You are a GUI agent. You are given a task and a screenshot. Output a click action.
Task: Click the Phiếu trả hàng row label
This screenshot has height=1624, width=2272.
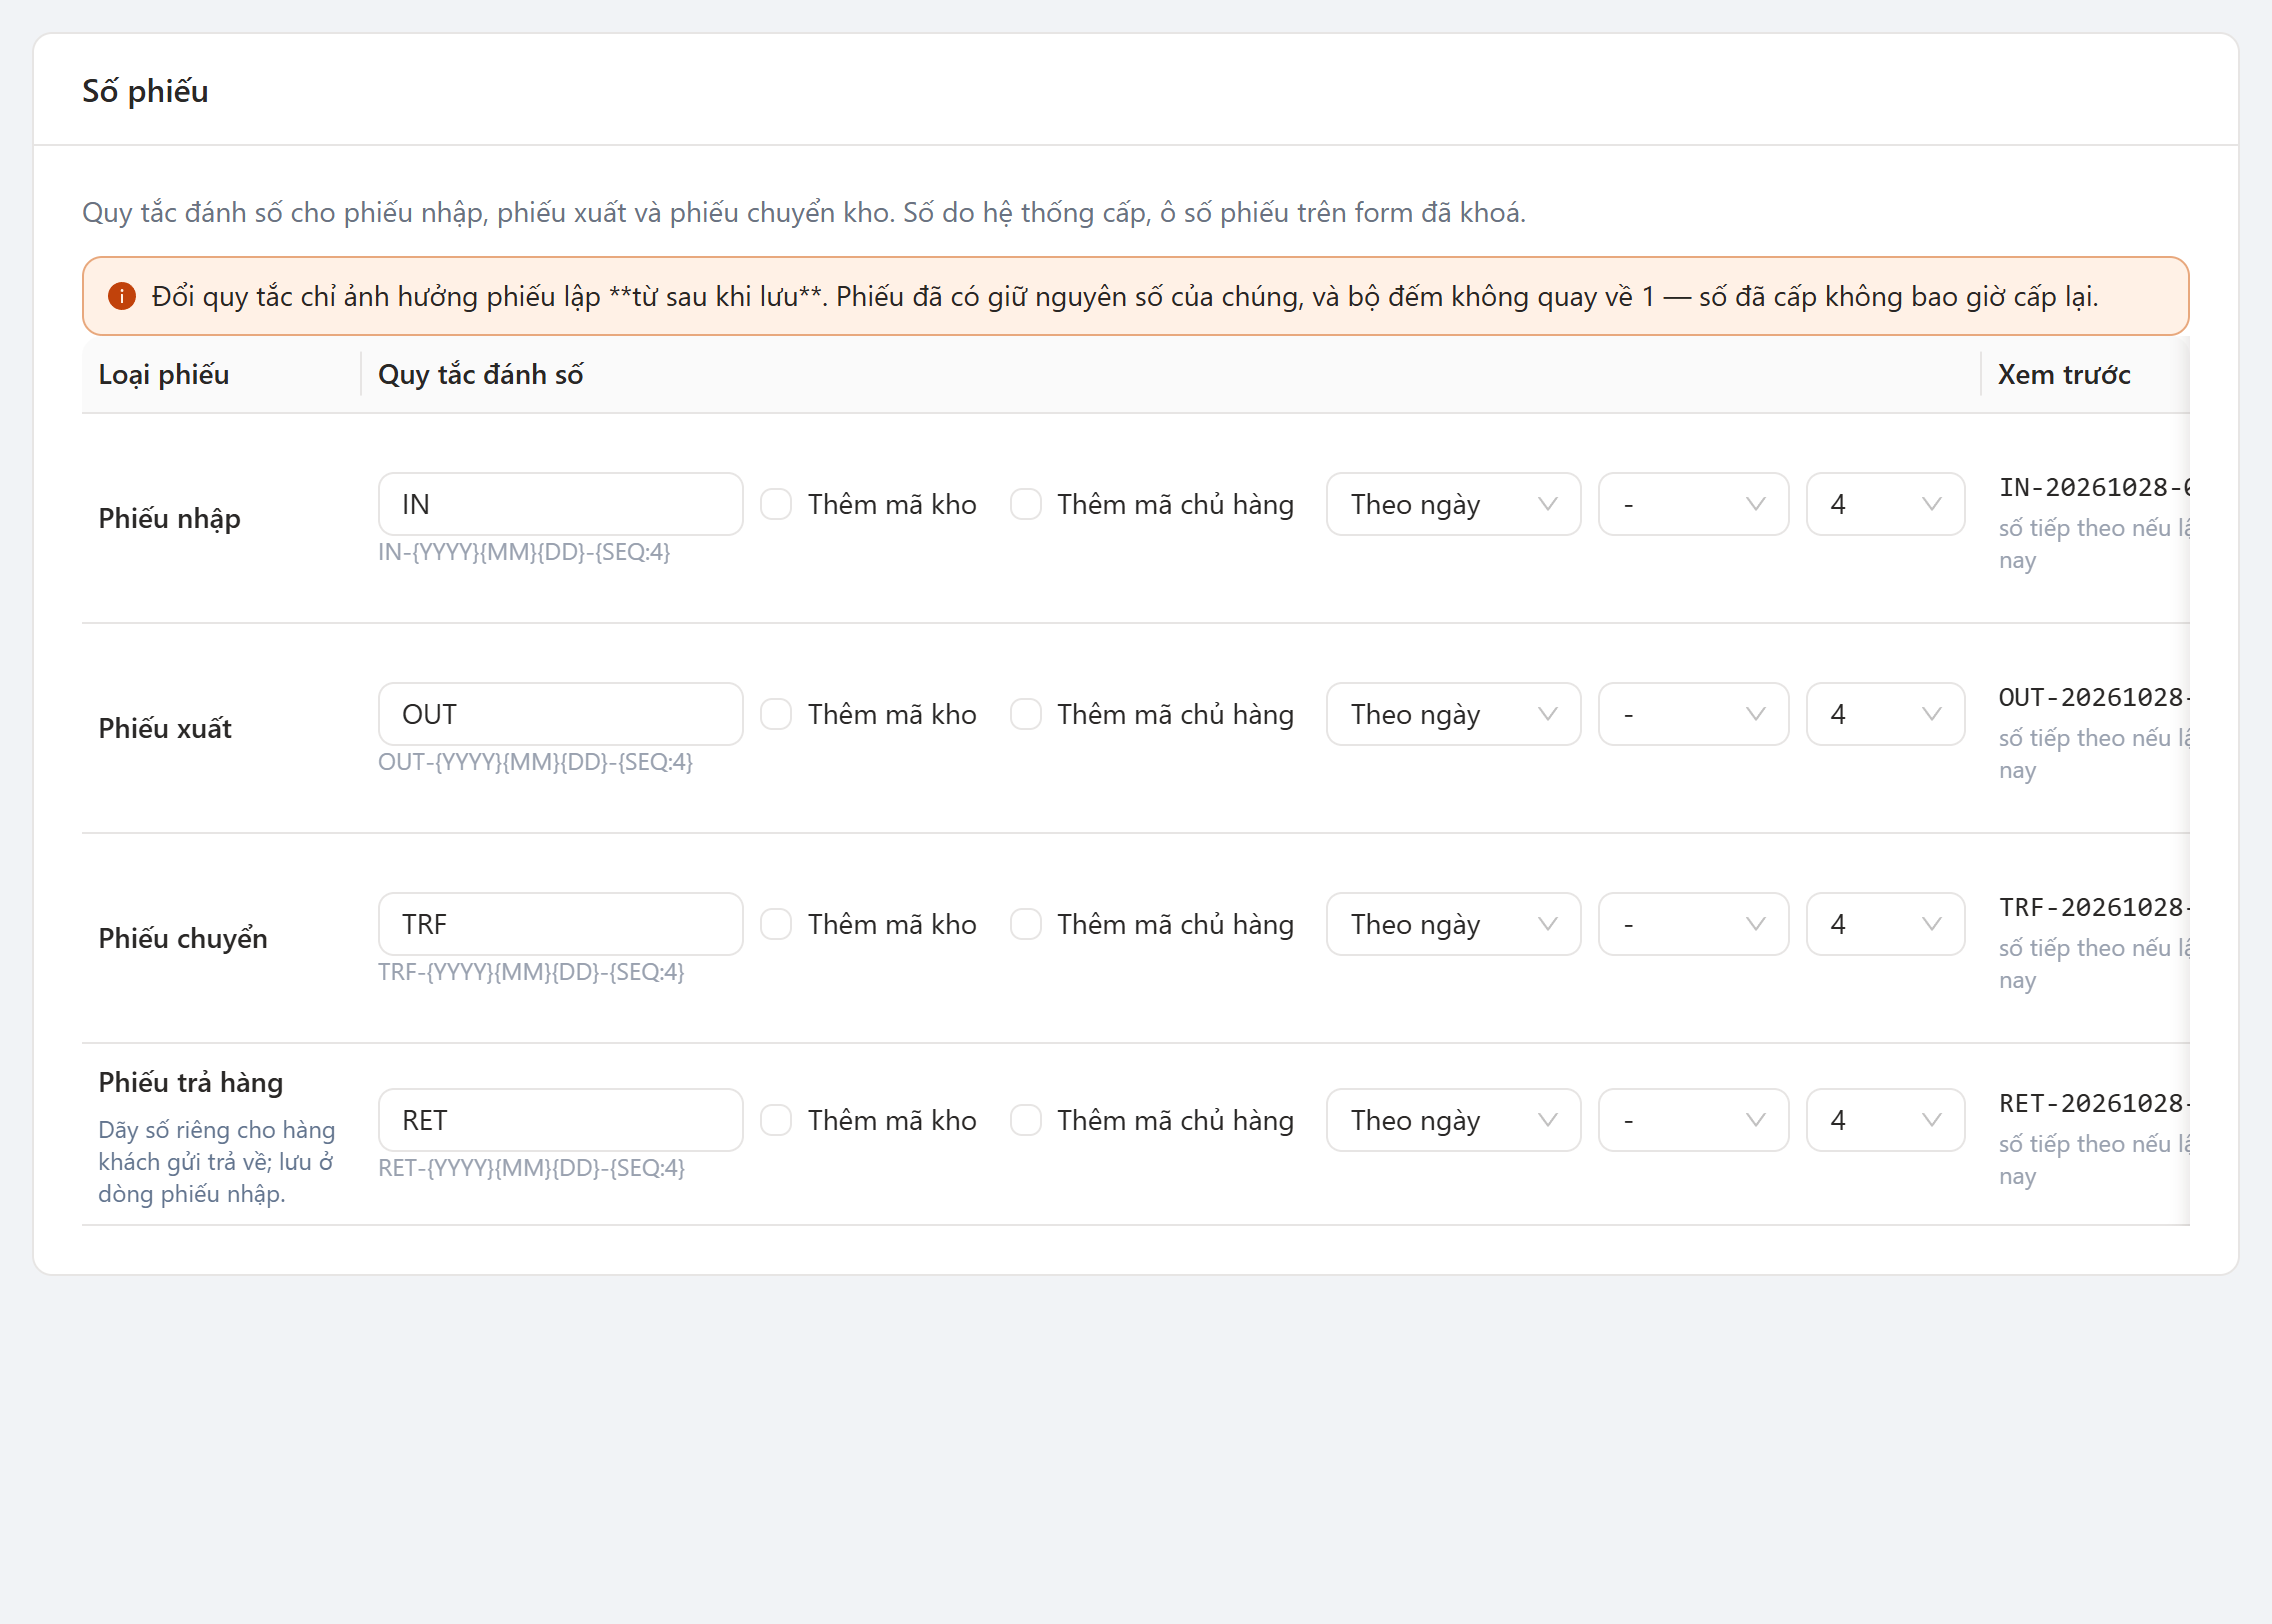coord(191,1082)
